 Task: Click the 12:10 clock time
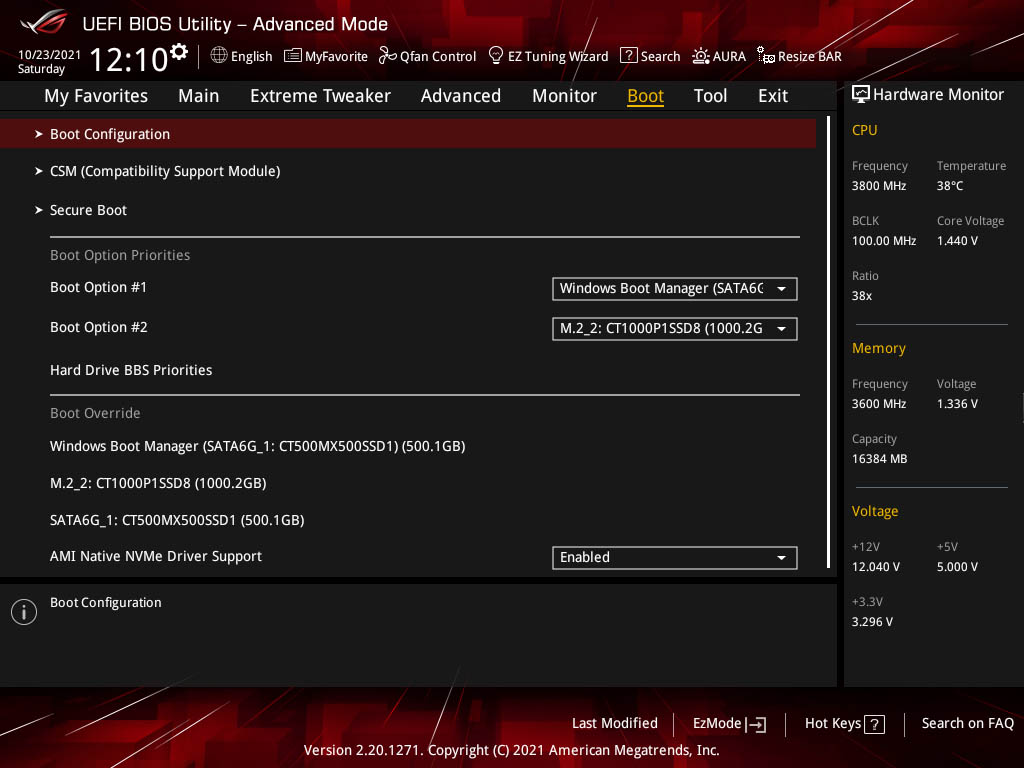point(129,59)
